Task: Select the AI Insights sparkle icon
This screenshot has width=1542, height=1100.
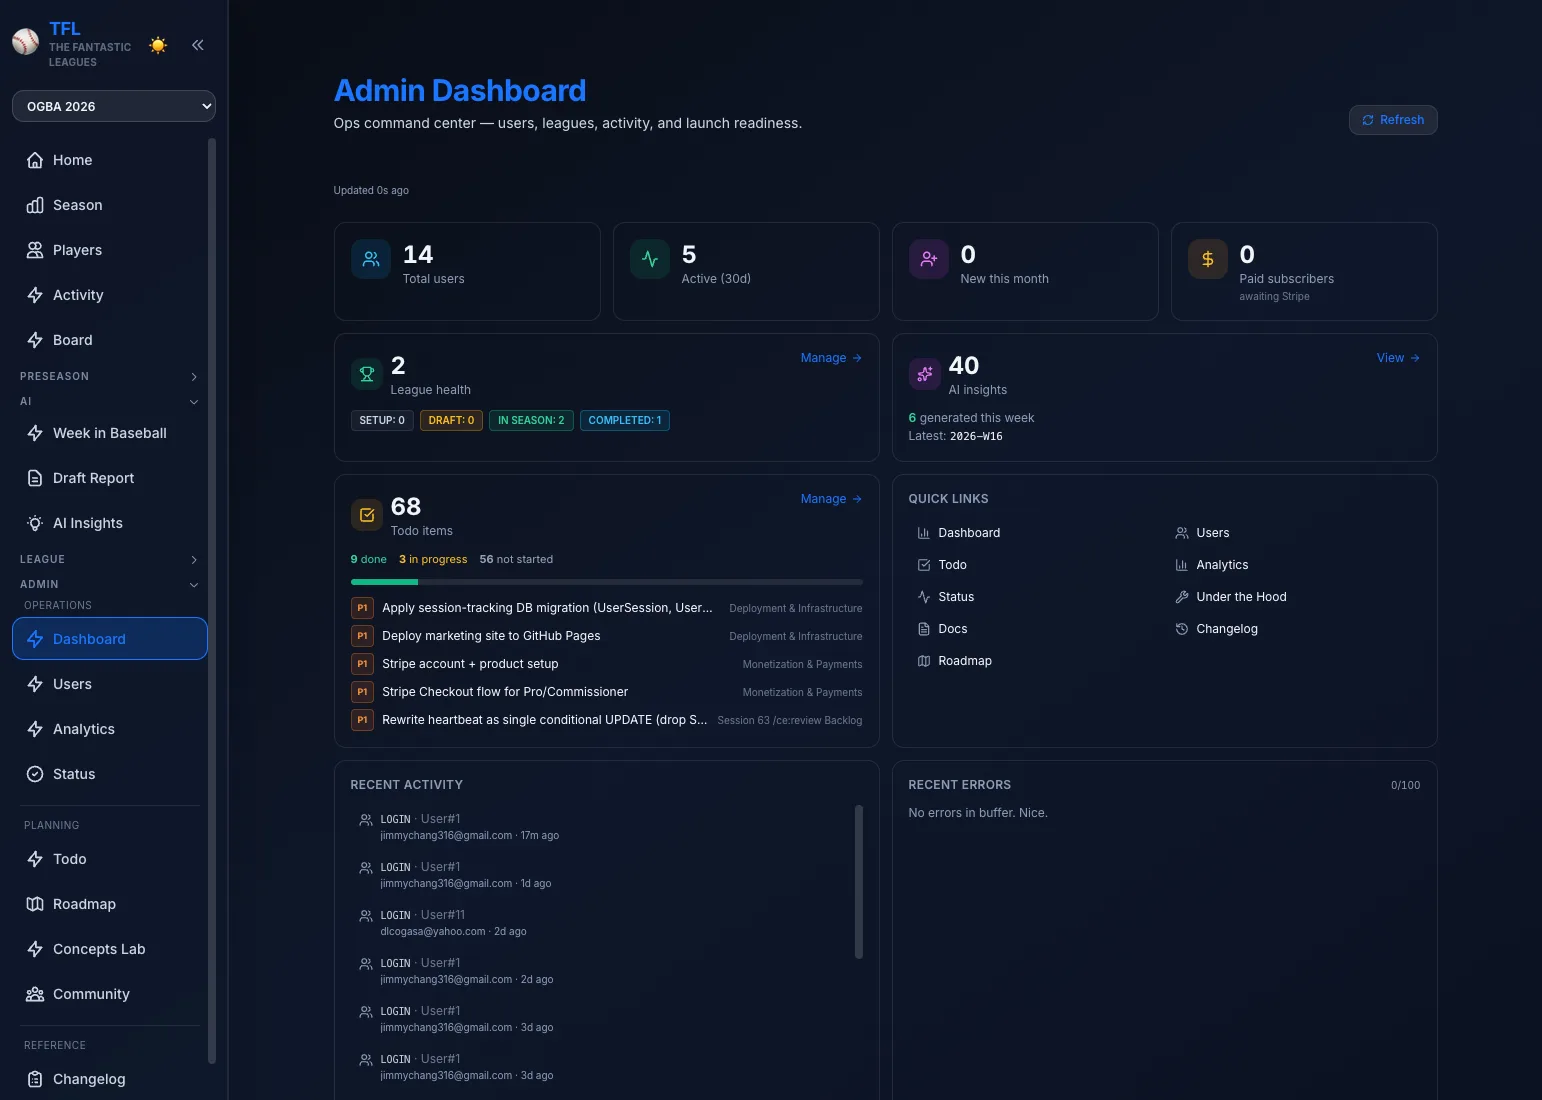Action: coord(33,523)
